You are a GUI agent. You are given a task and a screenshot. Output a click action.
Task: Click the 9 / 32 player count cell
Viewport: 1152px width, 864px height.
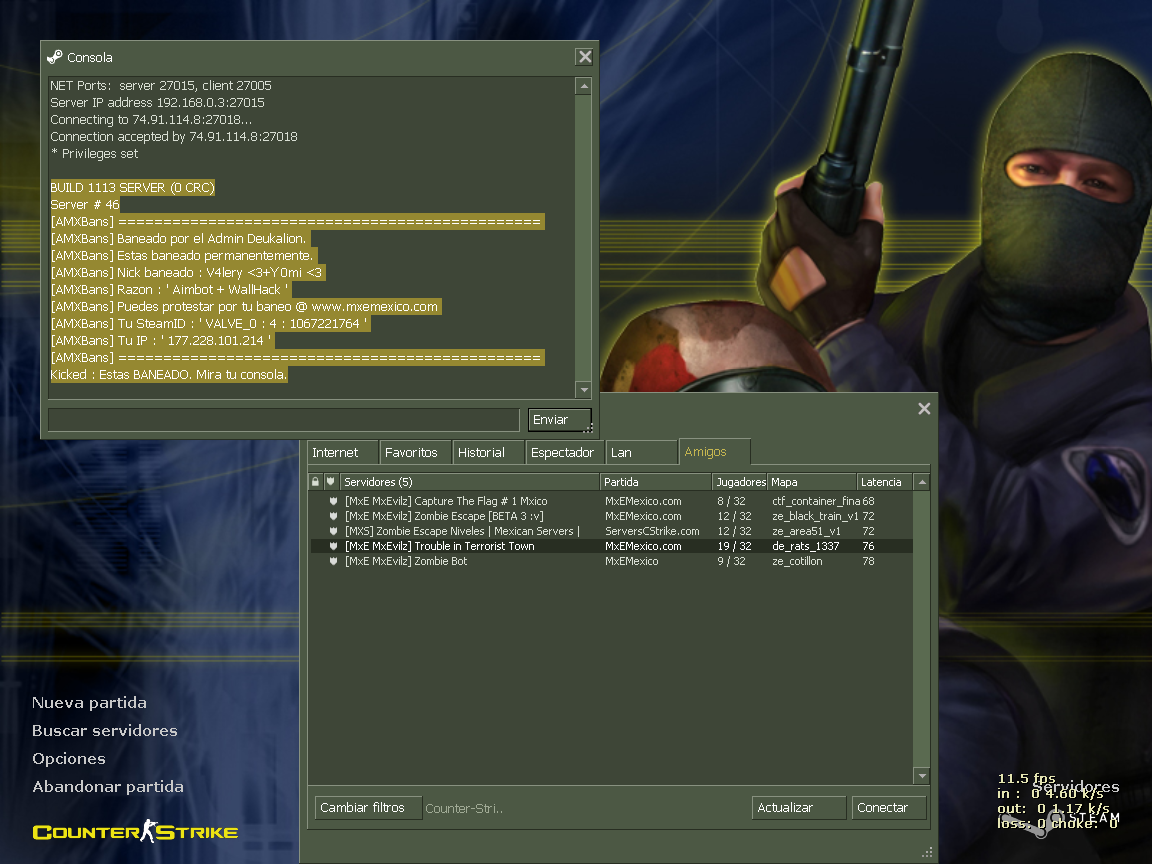coord(732,561)
